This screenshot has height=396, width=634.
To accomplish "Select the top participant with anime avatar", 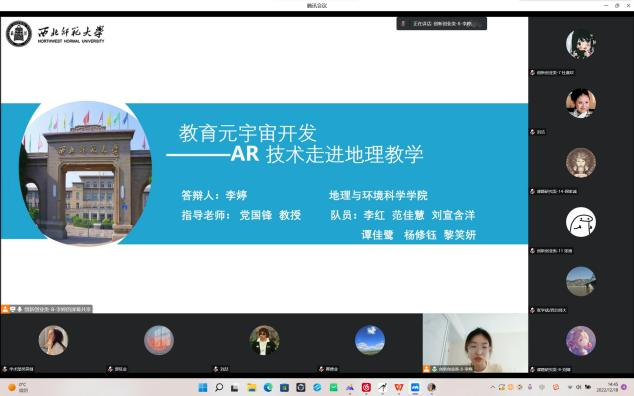I will pyautogui.click(x=581, y=44).
